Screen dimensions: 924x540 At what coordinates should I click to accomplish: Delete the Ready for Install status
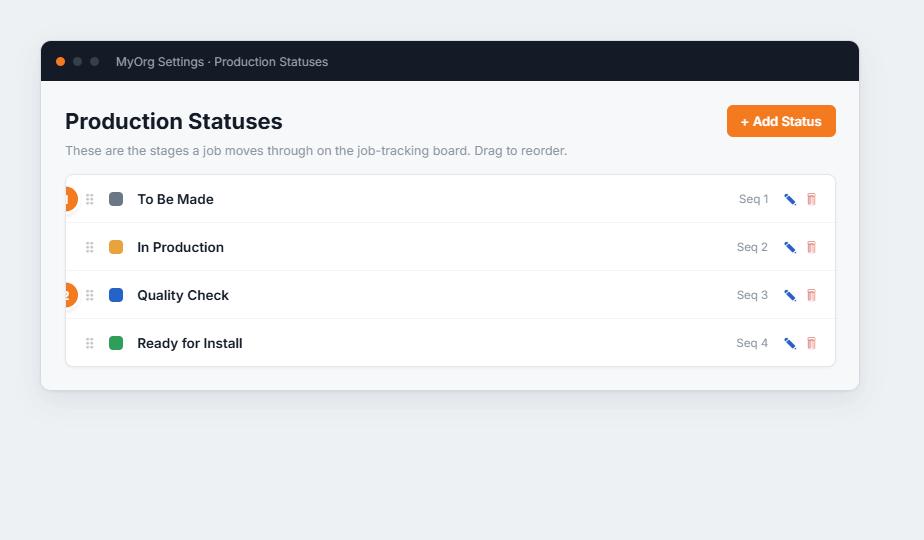[811, 343]
